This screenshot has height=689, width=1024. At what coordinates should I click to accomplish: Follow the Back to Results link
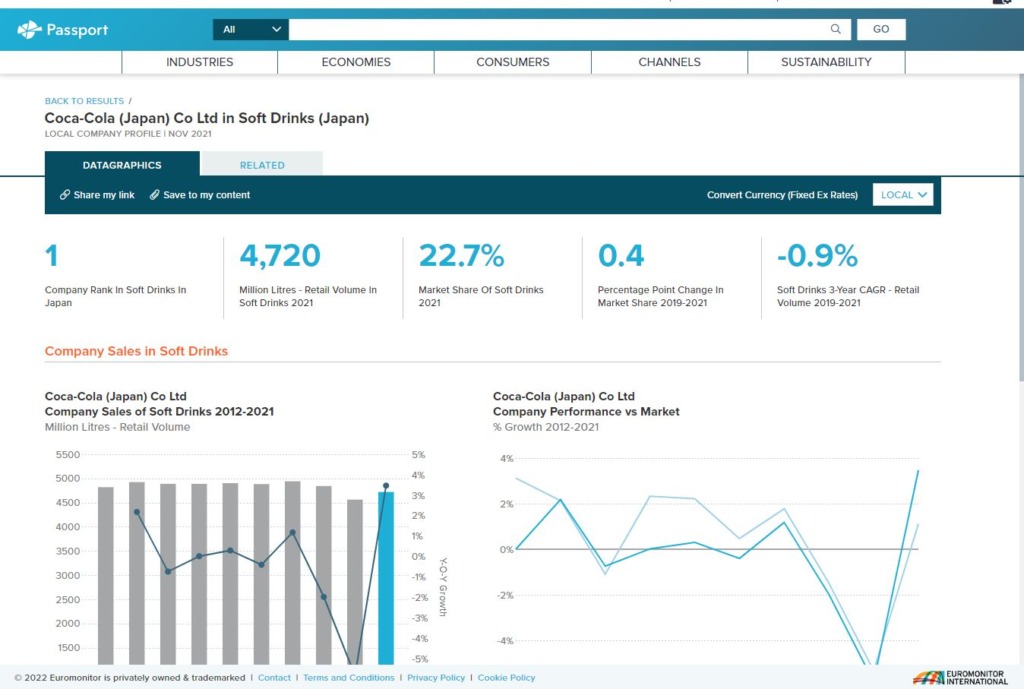click(x=84, y=101)
